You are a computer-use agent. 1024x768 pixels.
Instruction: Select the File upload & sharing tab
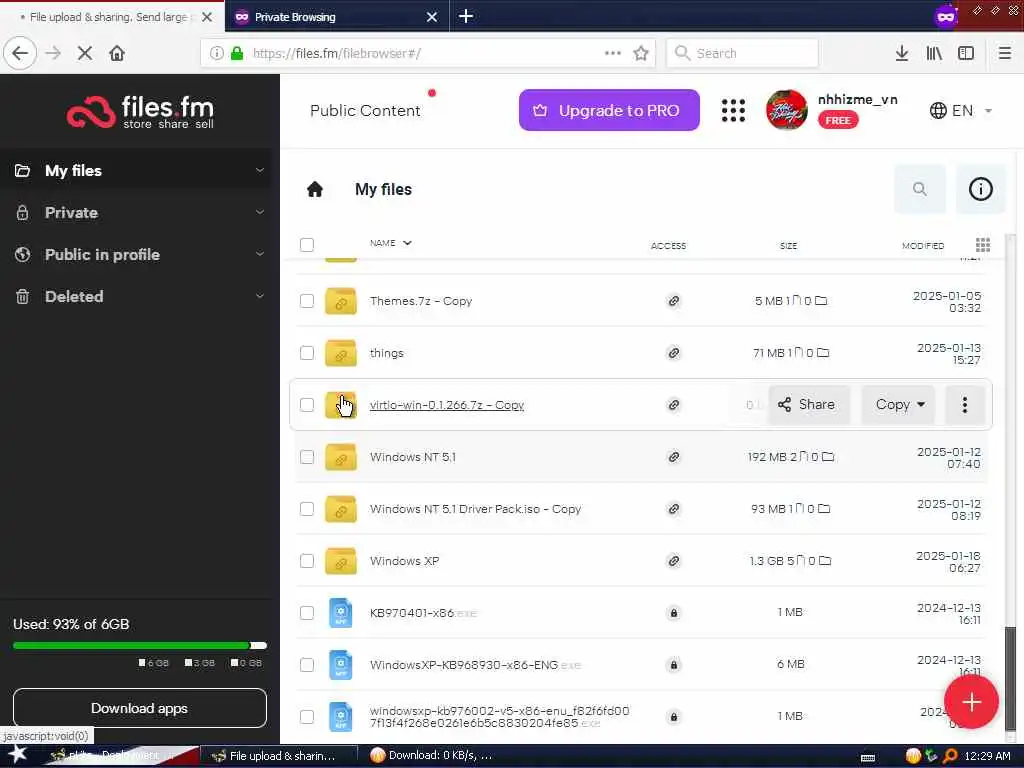pyautogui.click(x=111, y=16)
